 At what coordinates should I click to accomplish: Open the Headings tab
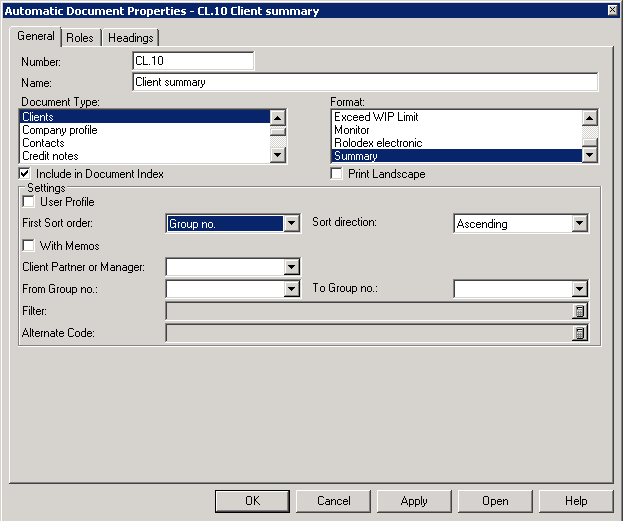(130, 38)
